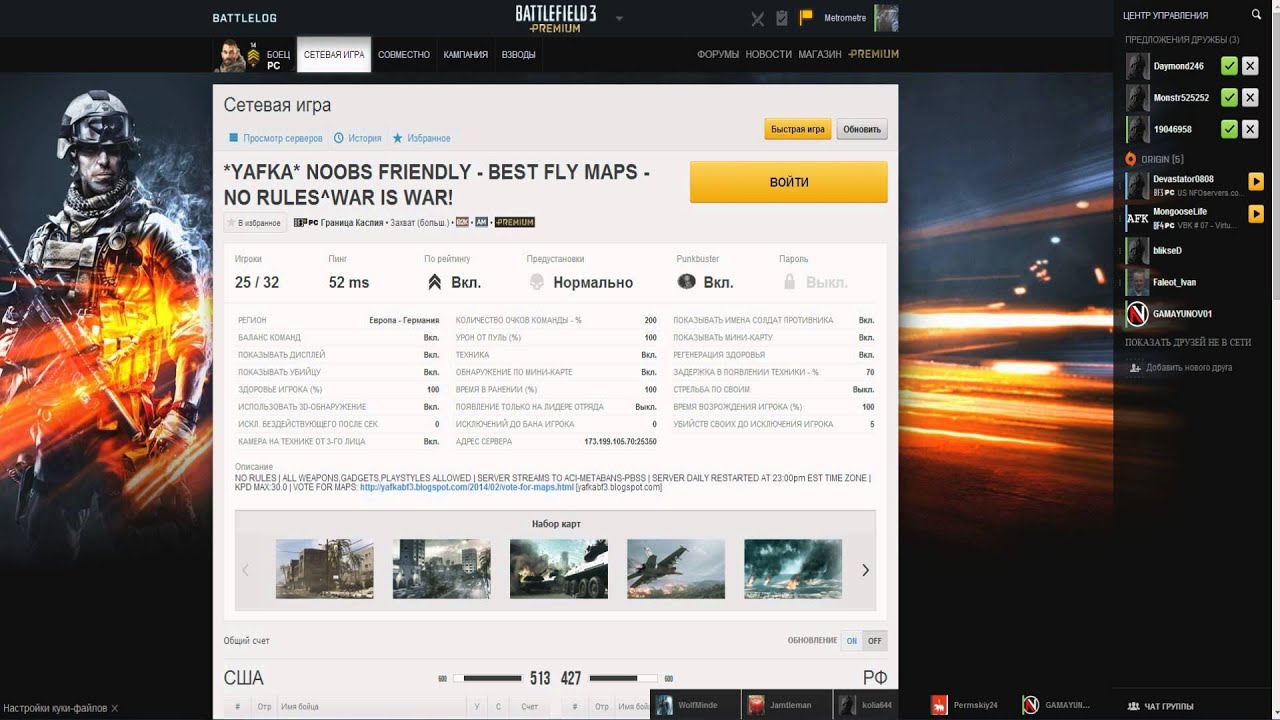Open the МАГАЗИН link

820,54
